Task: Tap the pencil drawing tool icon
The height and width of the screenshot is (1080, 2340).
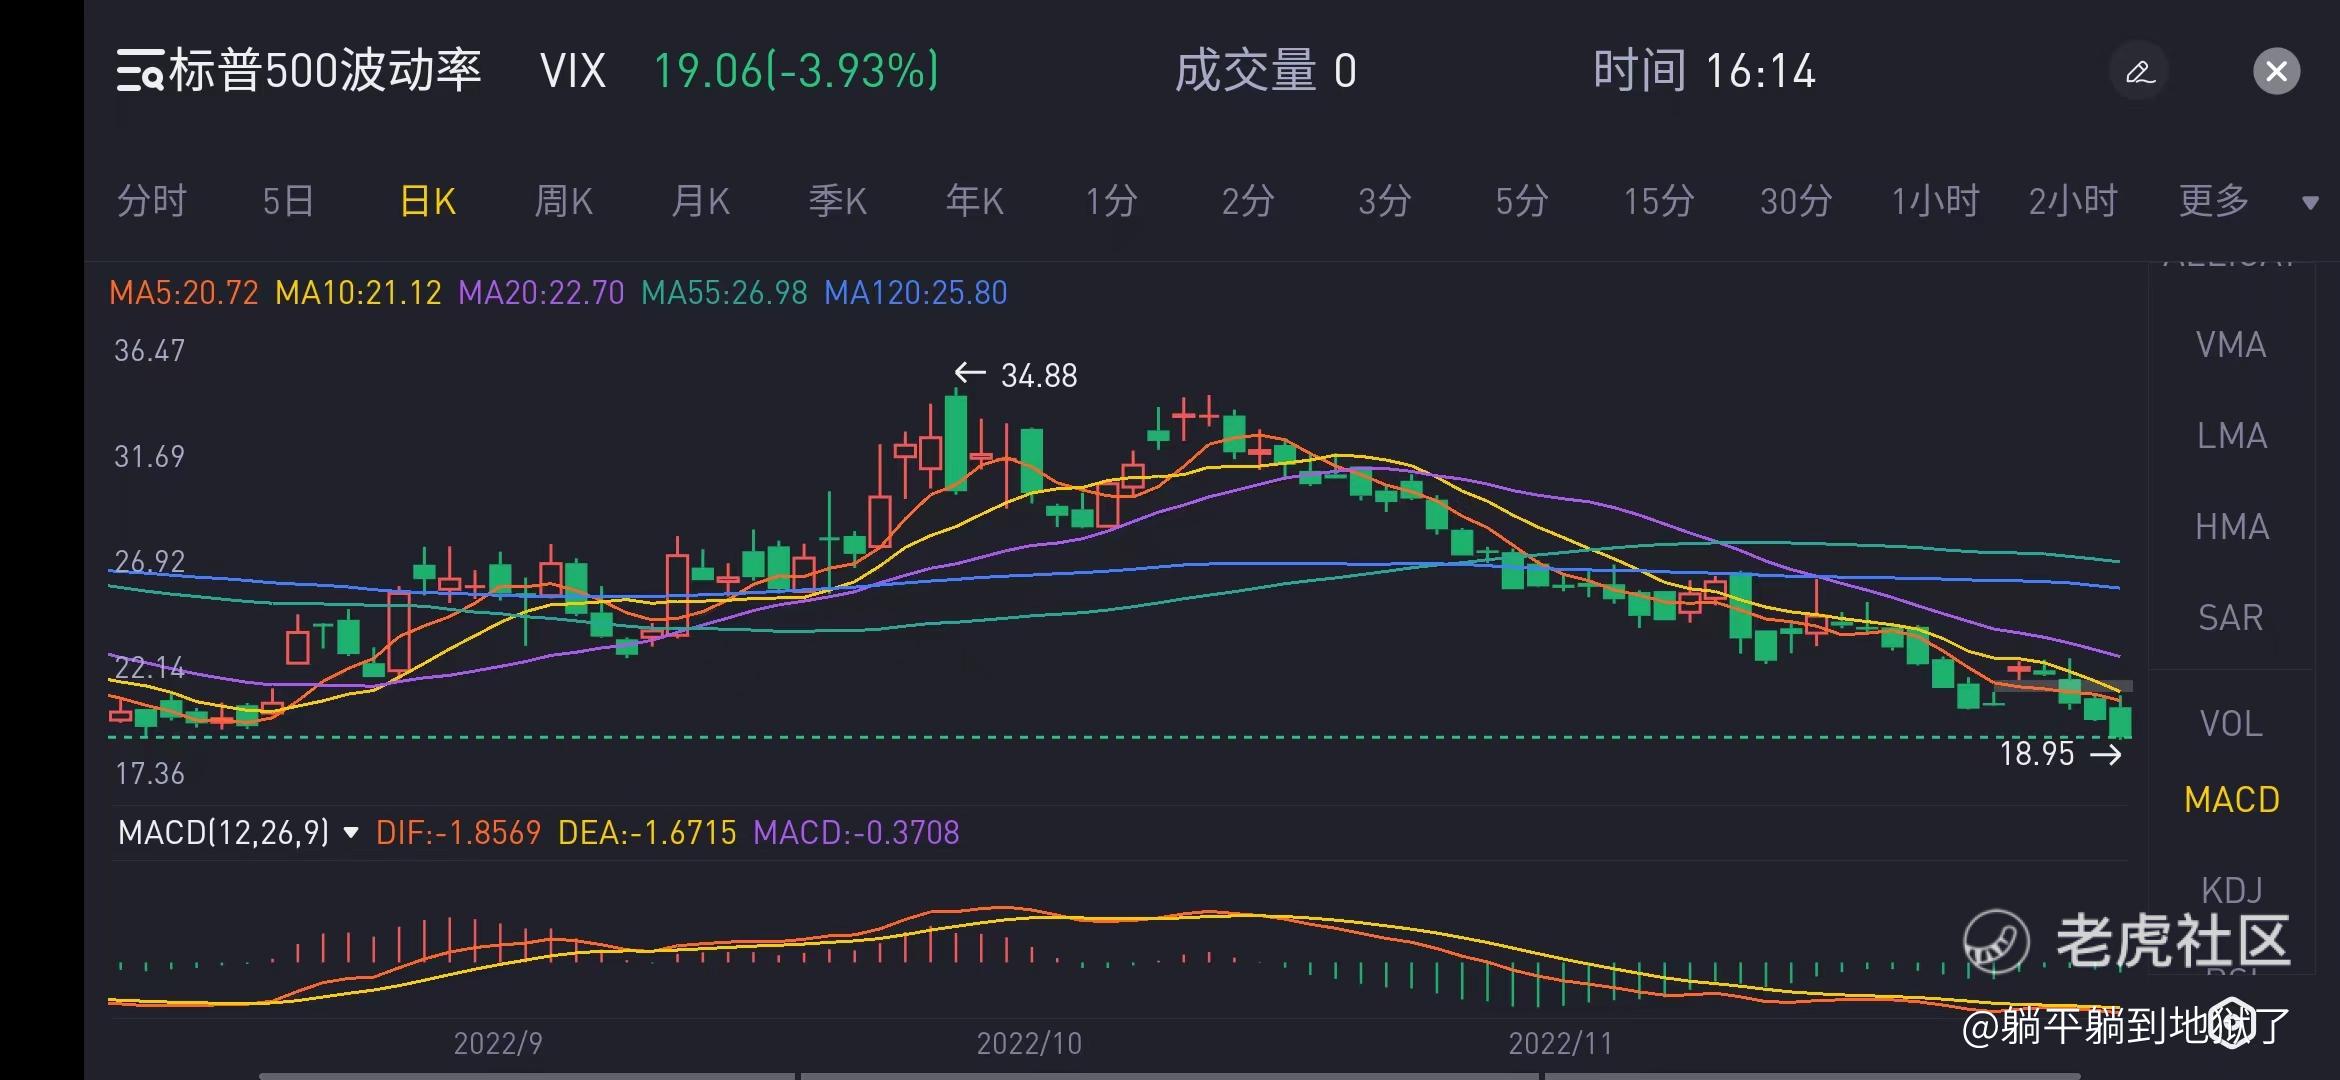Action: (2139, 72)
